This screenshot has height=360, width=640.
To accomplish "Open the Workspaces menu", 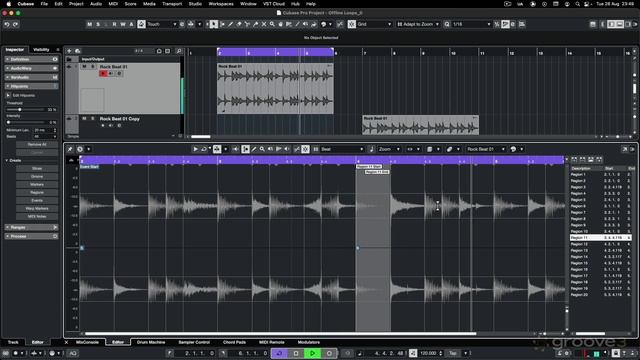I will pos(221,4).
